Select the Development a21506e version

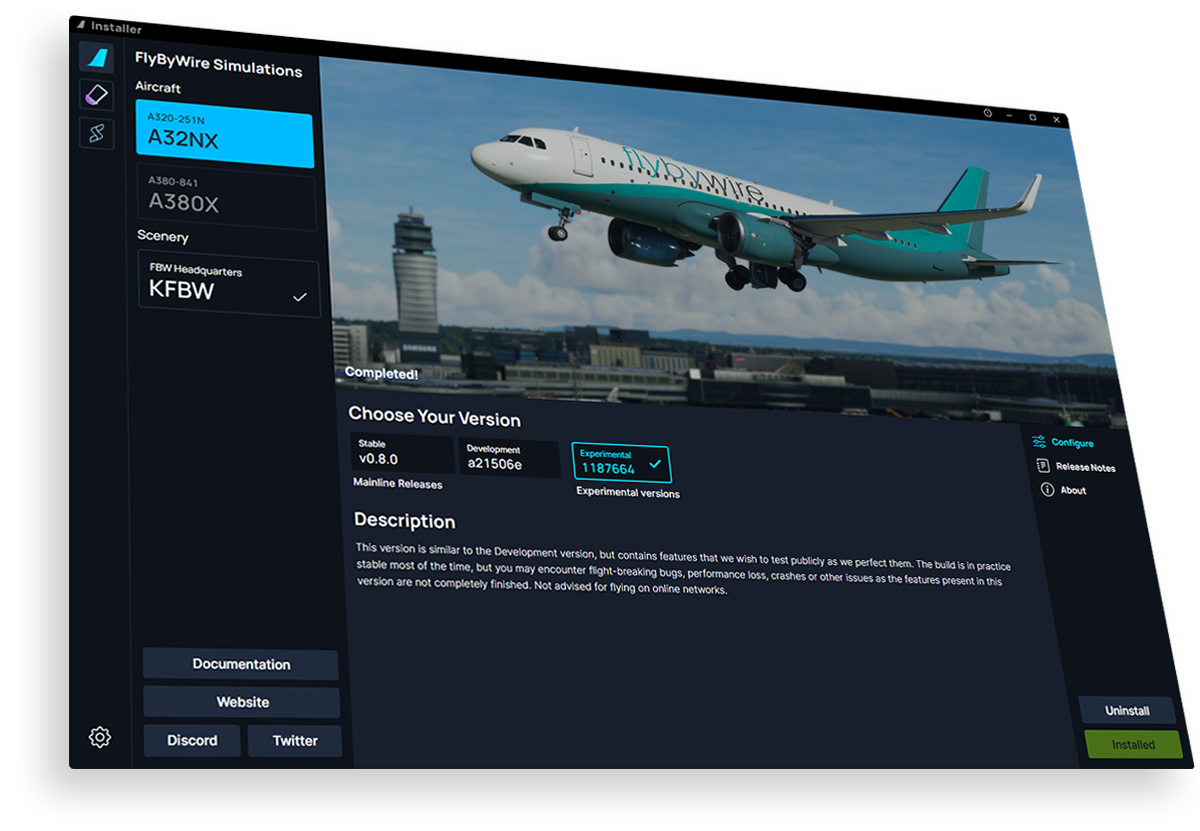pyautogui.click(x=508, y=458)
